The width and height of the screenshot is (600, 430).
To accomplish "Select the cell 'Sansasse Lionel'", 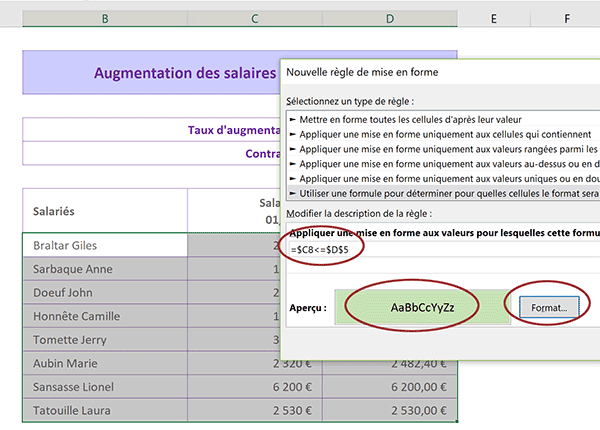I will coord(105,387).
